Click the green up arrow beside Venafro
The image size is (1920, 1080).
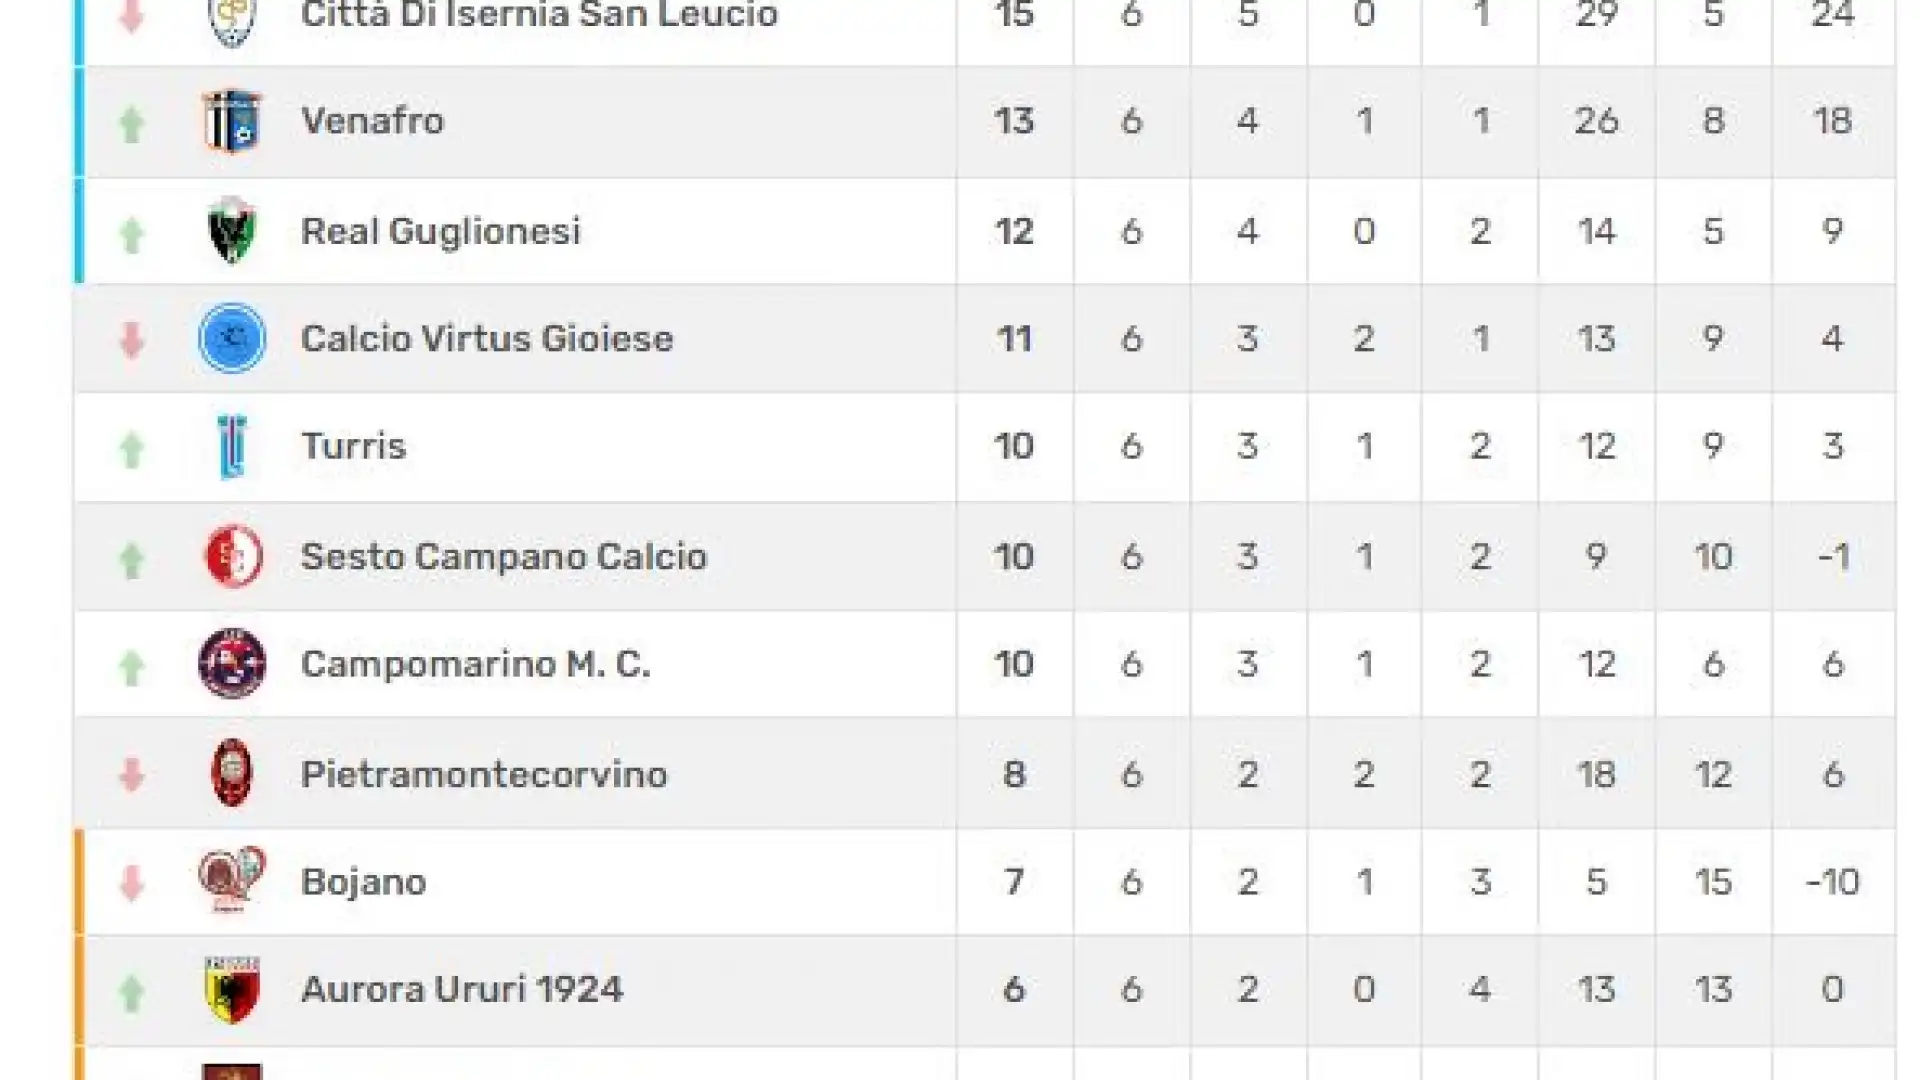[131, 124]
